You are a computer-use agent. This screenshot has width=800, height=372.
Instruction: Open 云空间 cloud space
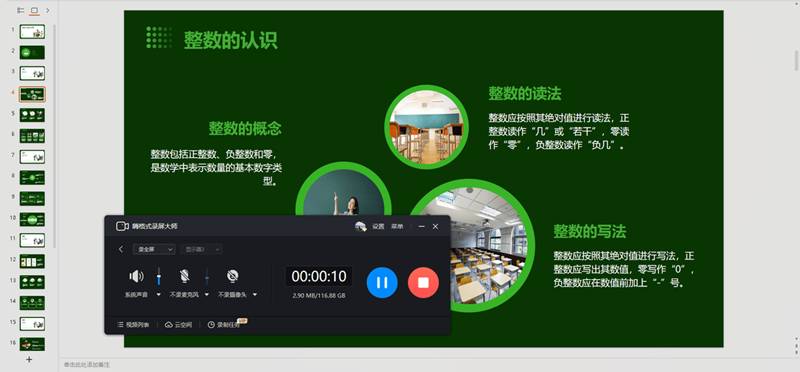coord(179,325)
